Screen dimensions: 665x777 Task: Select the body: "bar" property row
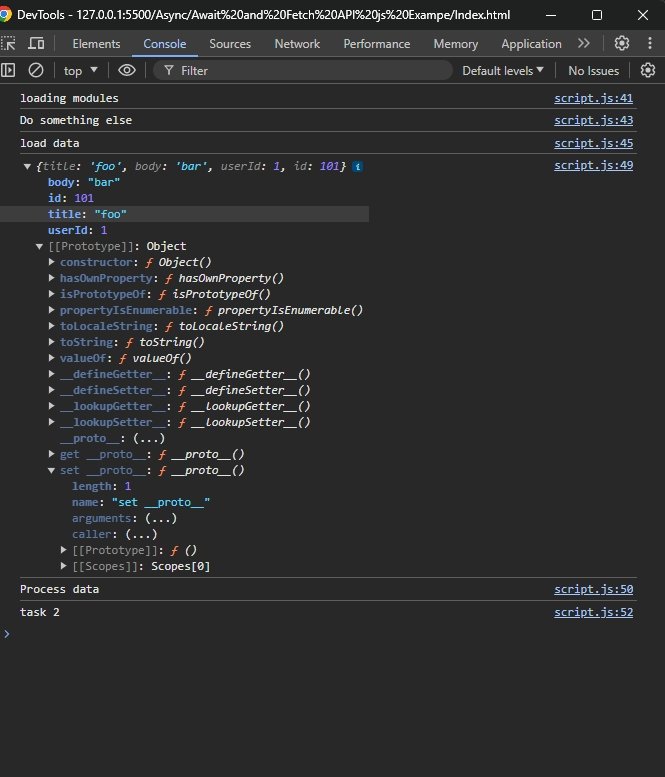84,182
